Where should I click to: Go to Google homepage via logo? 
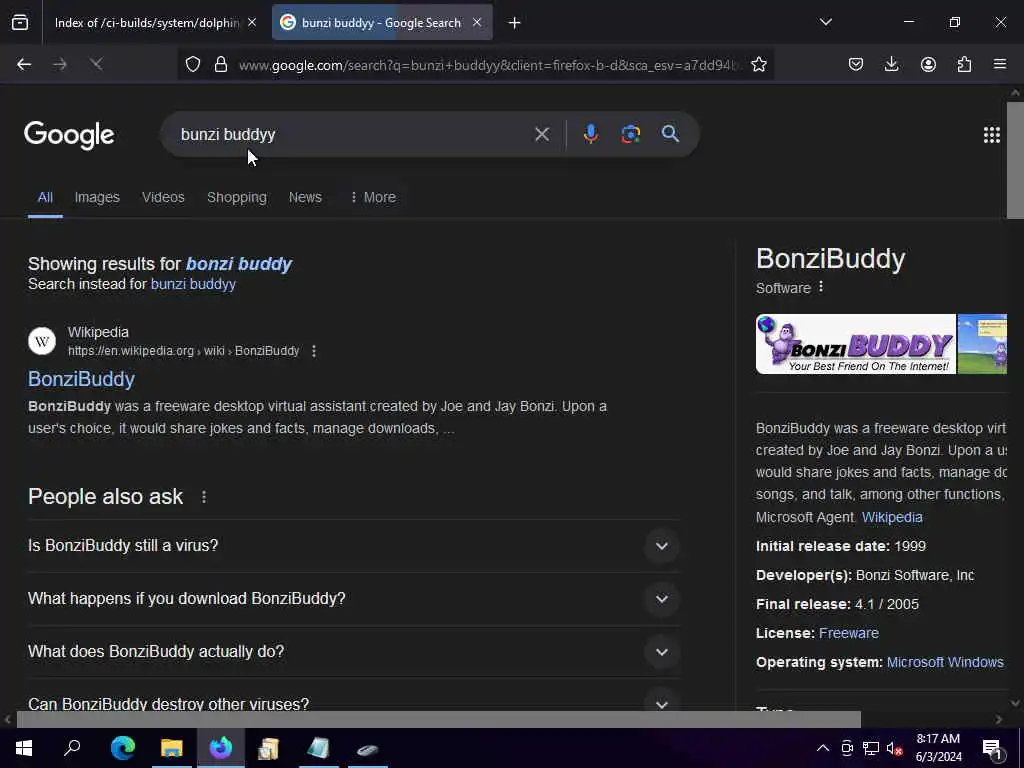click(69, 135)
